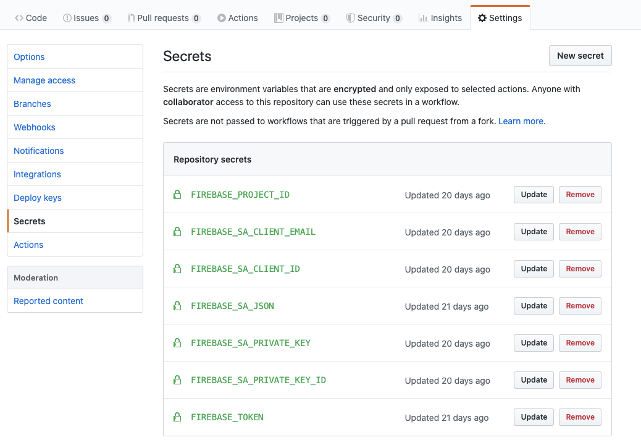Click the Settings gear icon
641x440 pixels.
(482, 18)
